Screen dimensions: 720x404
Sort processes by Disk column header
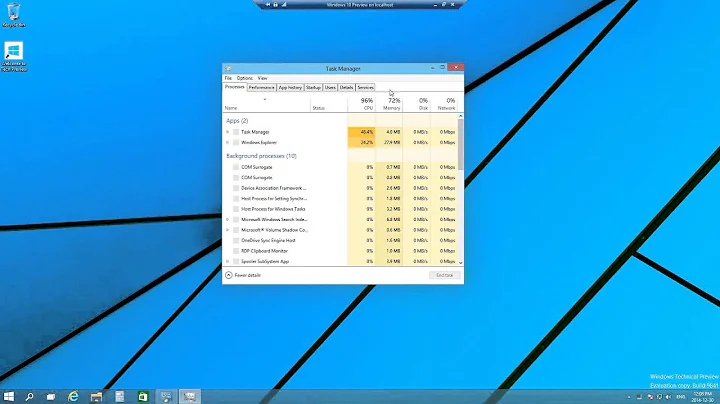[416, 104]
